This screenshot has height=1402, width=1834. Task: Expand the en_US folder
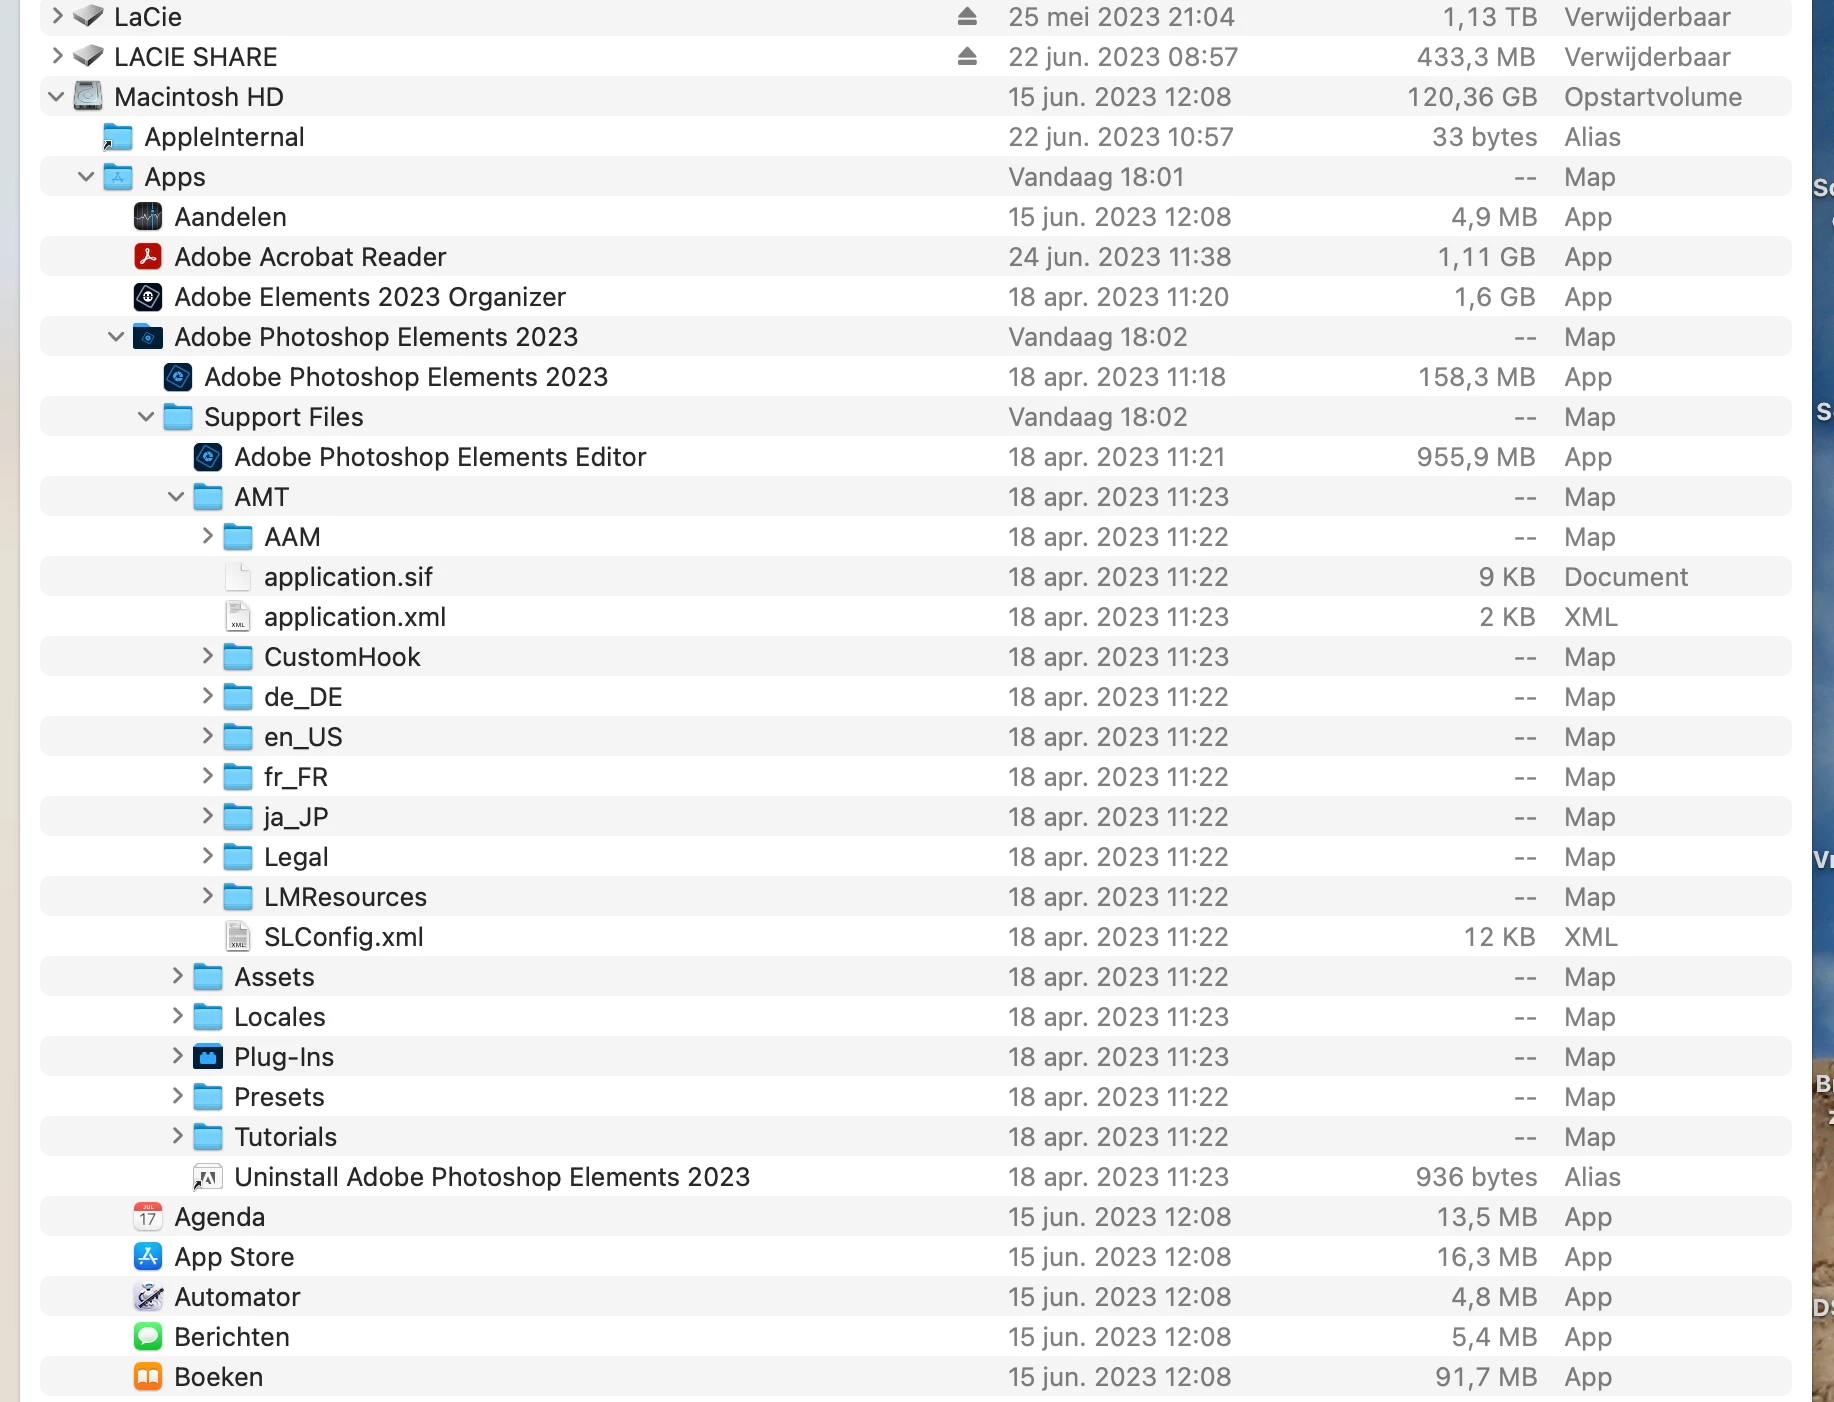pos(207,736)
